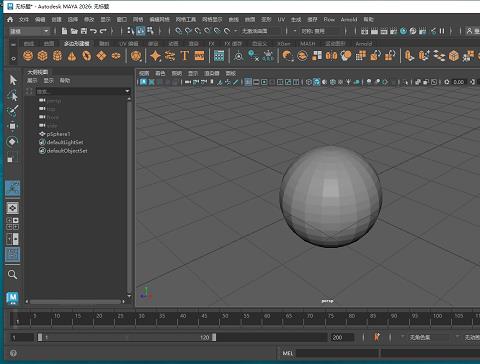Switch to four view layout icon
This screenshot has height=364, width=480.
[x=13, y=224]
